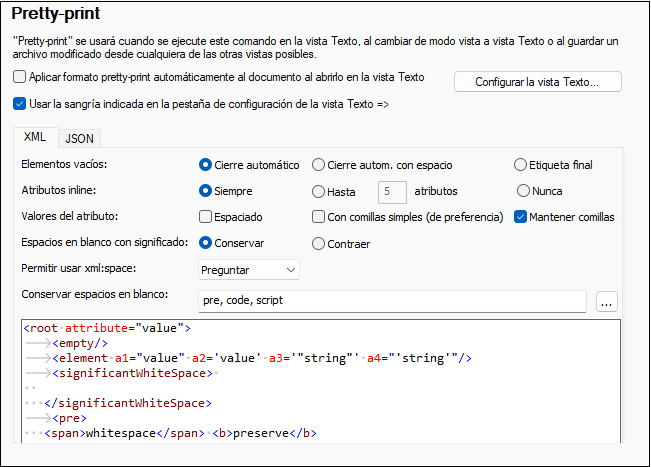Open the xml:space Preguntar dropdown
651x467 pixels.
pyautogui.click(x=249, y=269)
